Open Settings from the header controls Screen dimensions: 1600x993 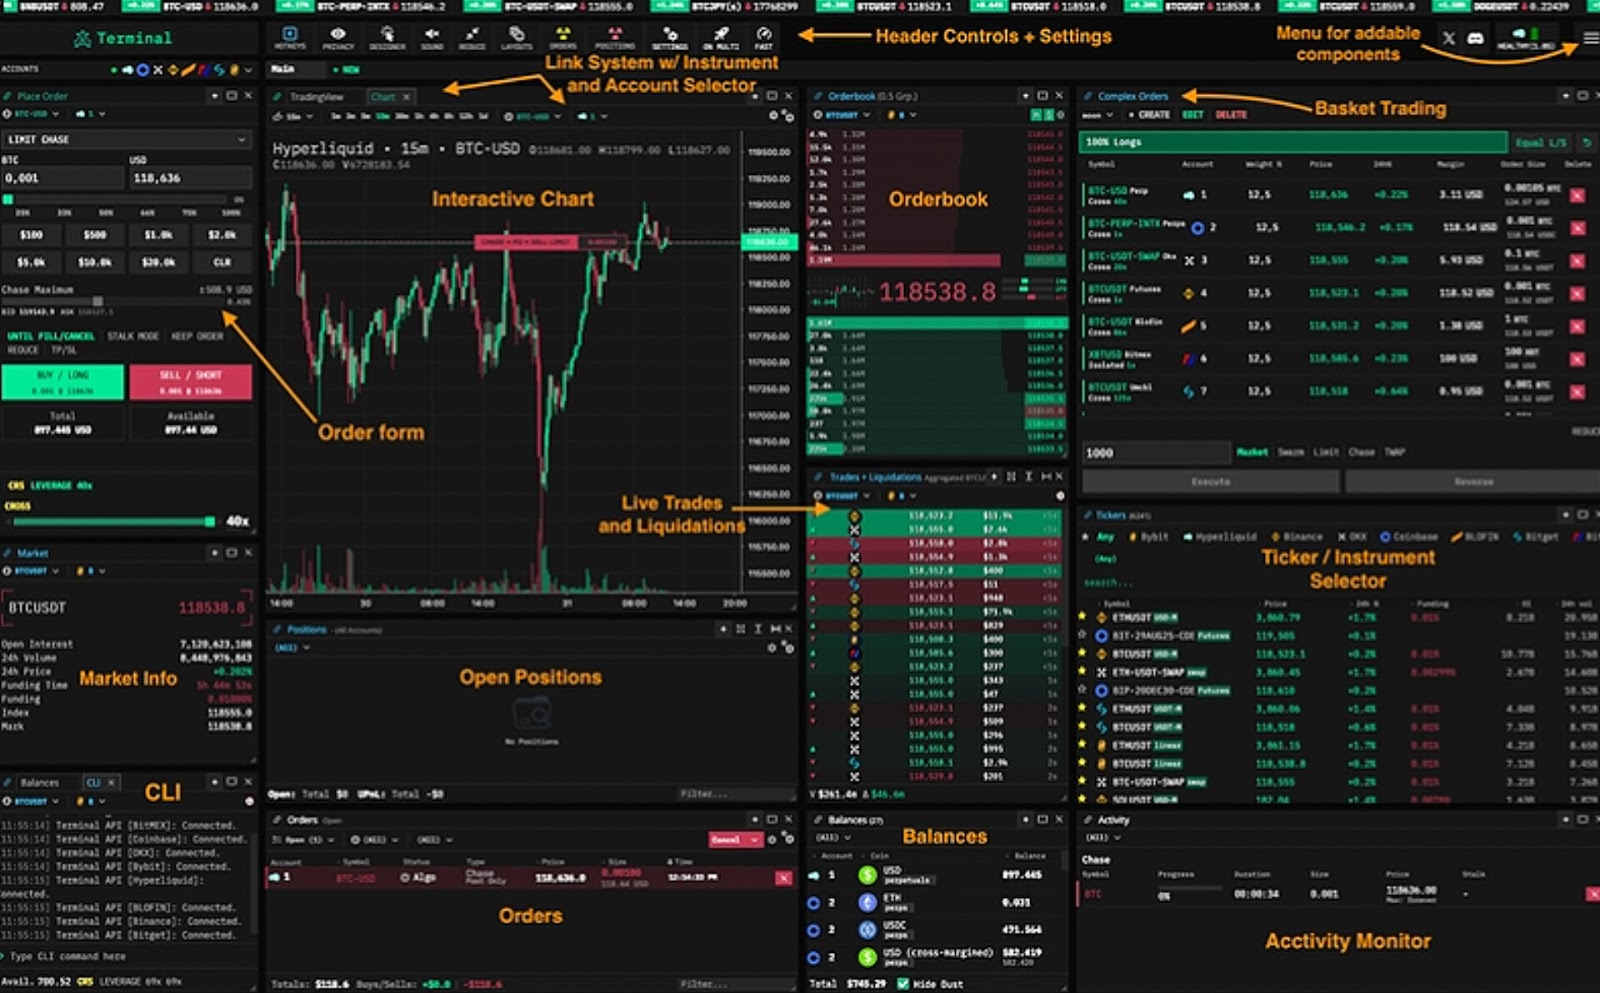point(670,38)
